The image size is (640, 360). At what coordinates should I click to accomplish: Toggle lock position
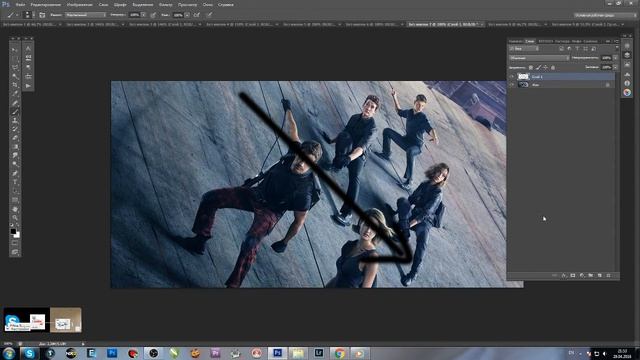point(545,67)
